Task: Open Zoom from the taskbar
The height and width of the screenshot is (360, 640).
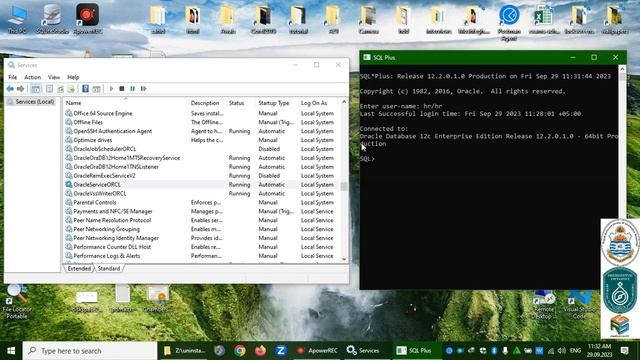Action: pos(280,351)
